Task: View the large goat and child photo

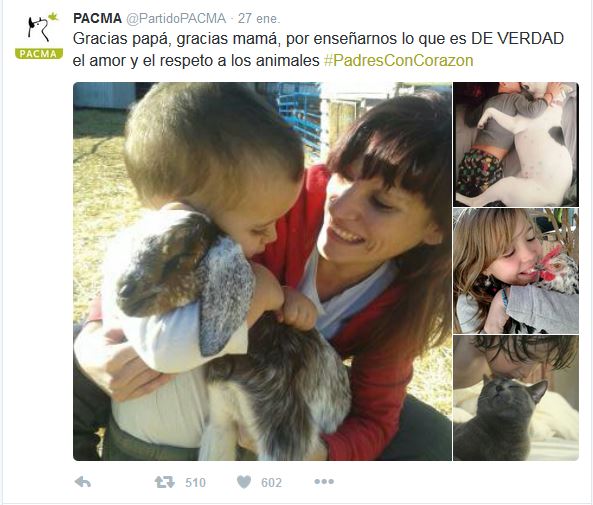Action: [262, 271]
